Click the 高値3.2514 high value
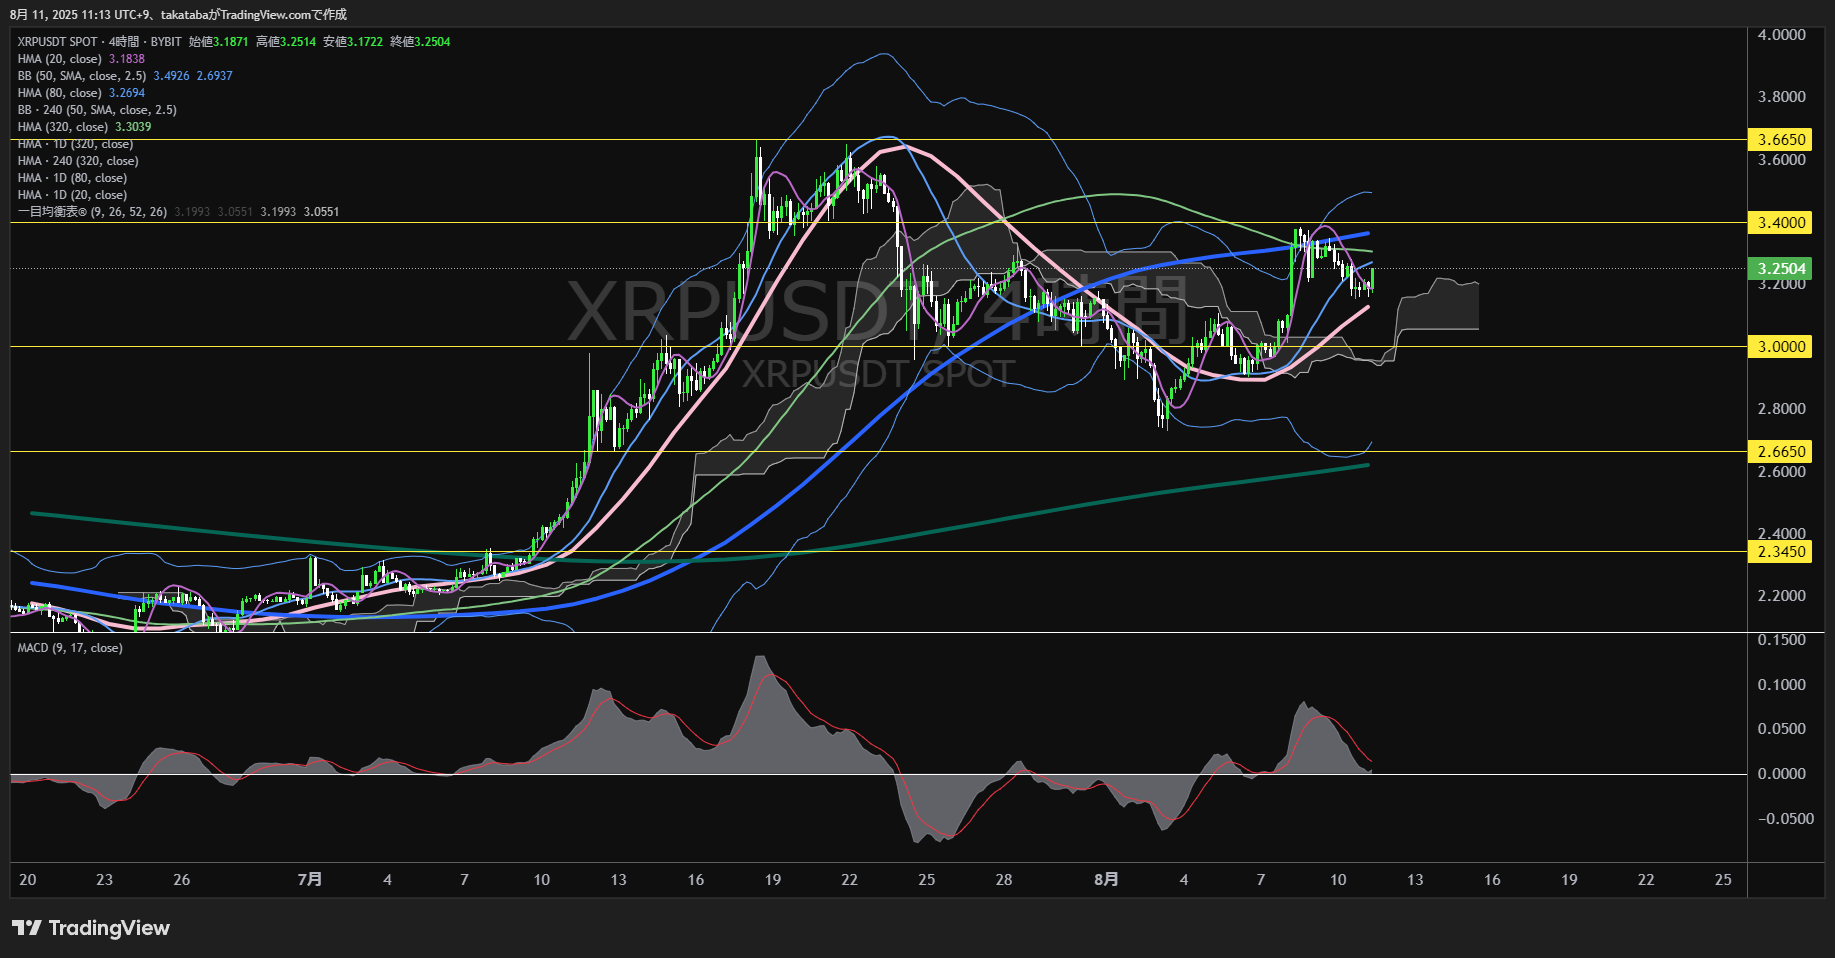1835x958 pixels. point(286,42)
